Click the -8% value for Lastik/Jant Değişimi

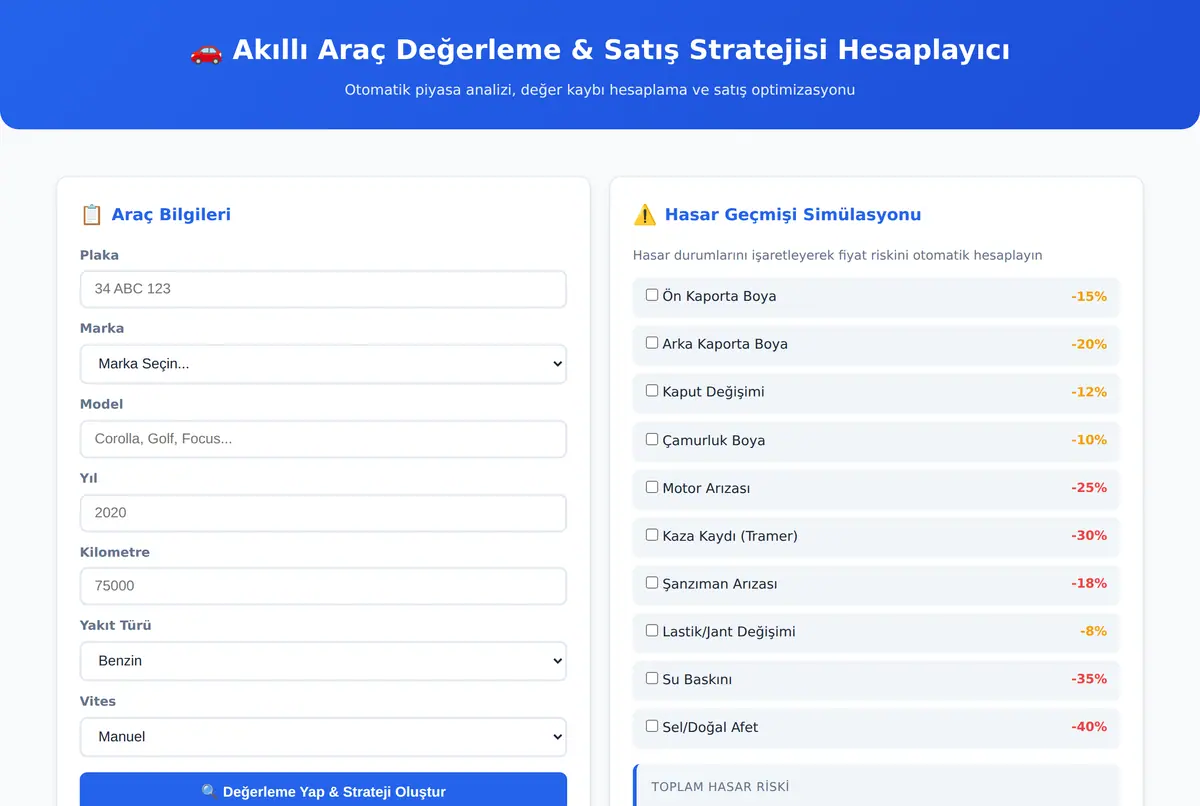coord(1093,631)
